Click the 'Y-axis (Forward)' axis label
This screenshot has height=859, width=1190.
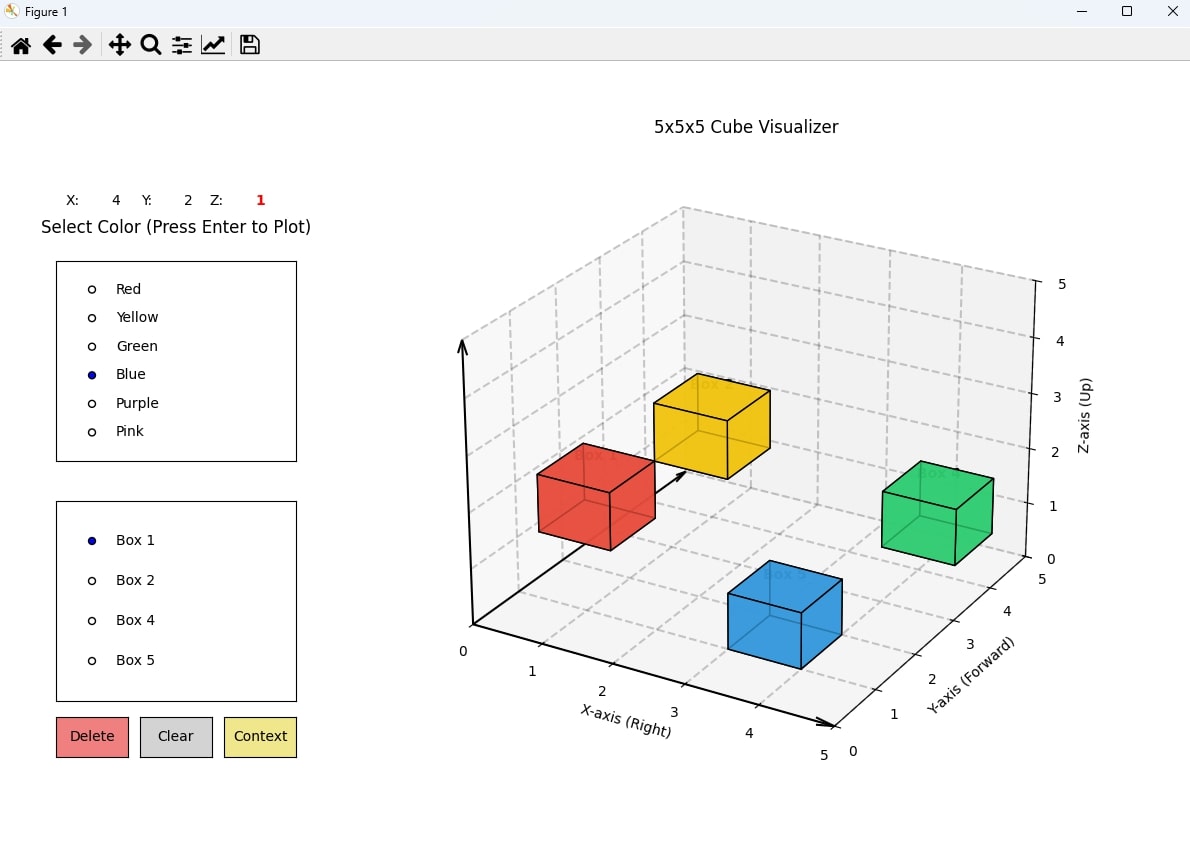tap(971, 675)
